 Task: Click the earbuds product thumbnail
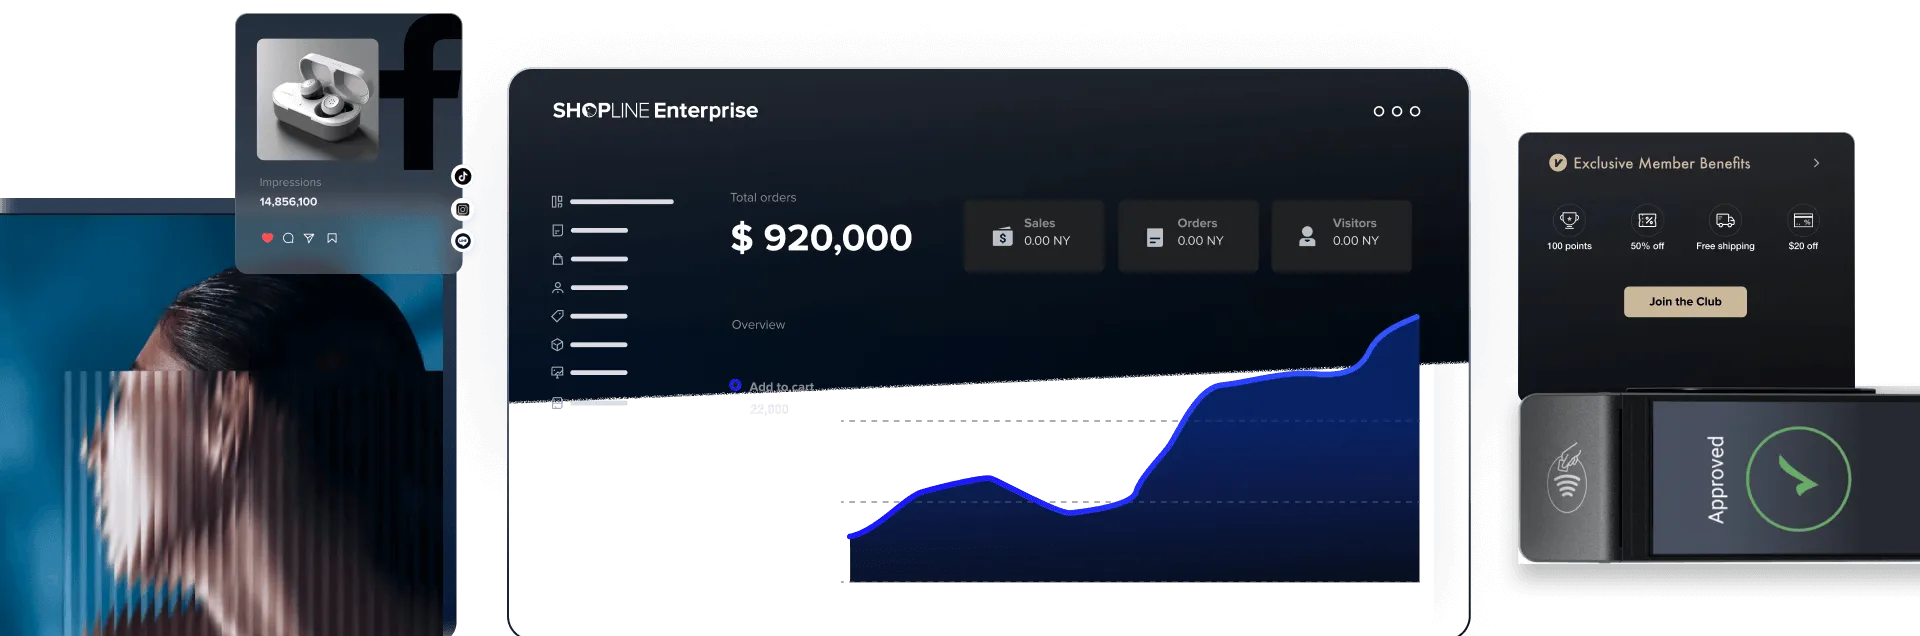317,99
